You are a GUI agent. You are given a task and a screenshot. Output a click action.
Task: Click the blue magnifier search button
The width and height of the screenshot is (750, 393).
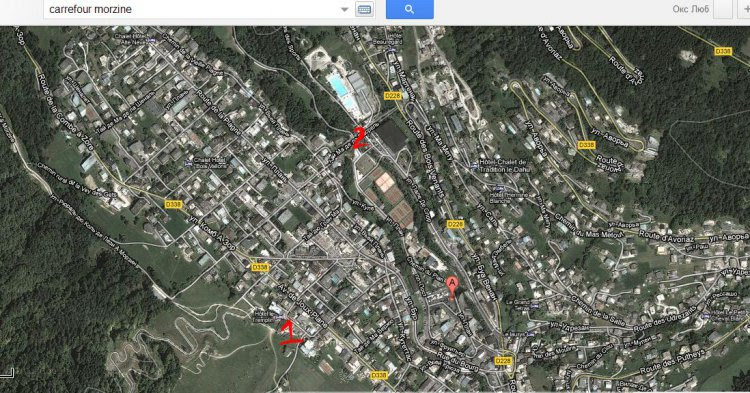coord(409,9)
